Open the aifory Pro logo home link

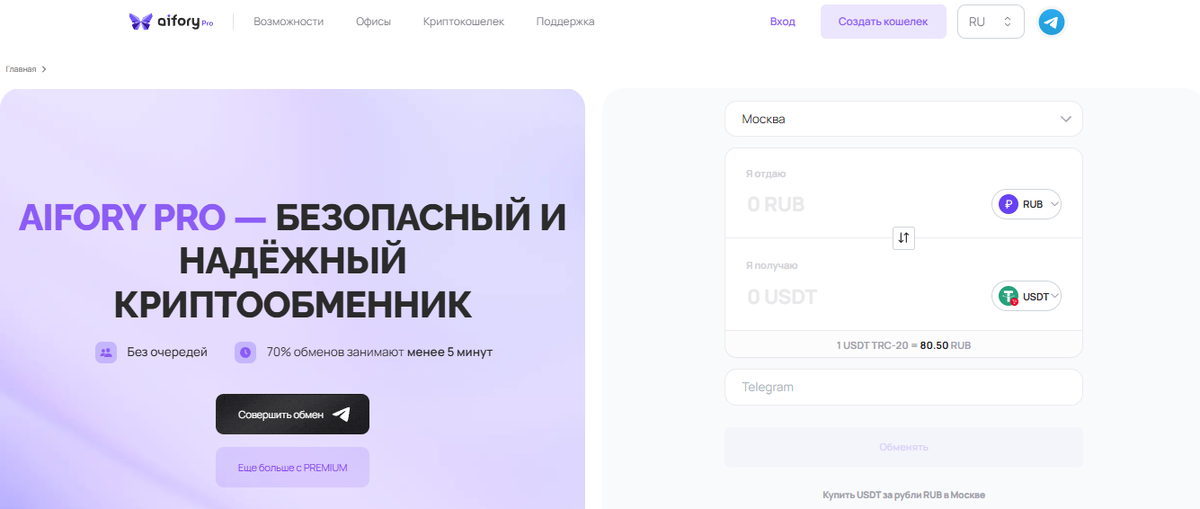[171, 21]
